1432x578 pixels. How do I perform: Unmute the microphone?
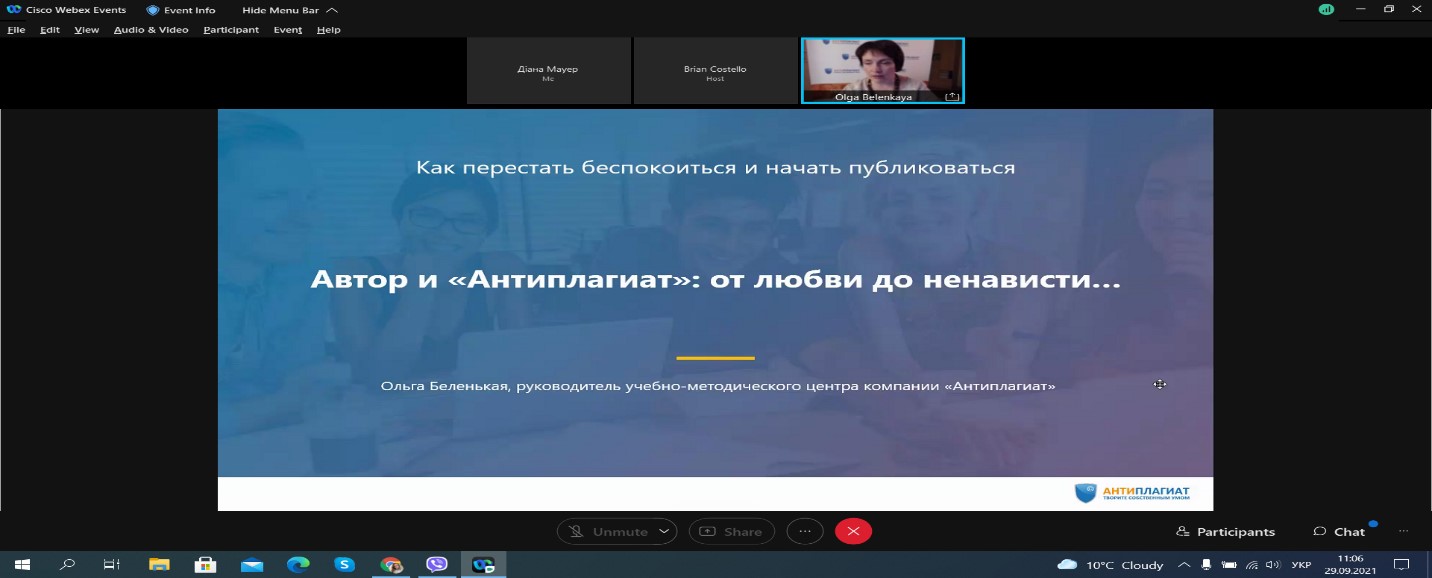click(x=608, y=532)
